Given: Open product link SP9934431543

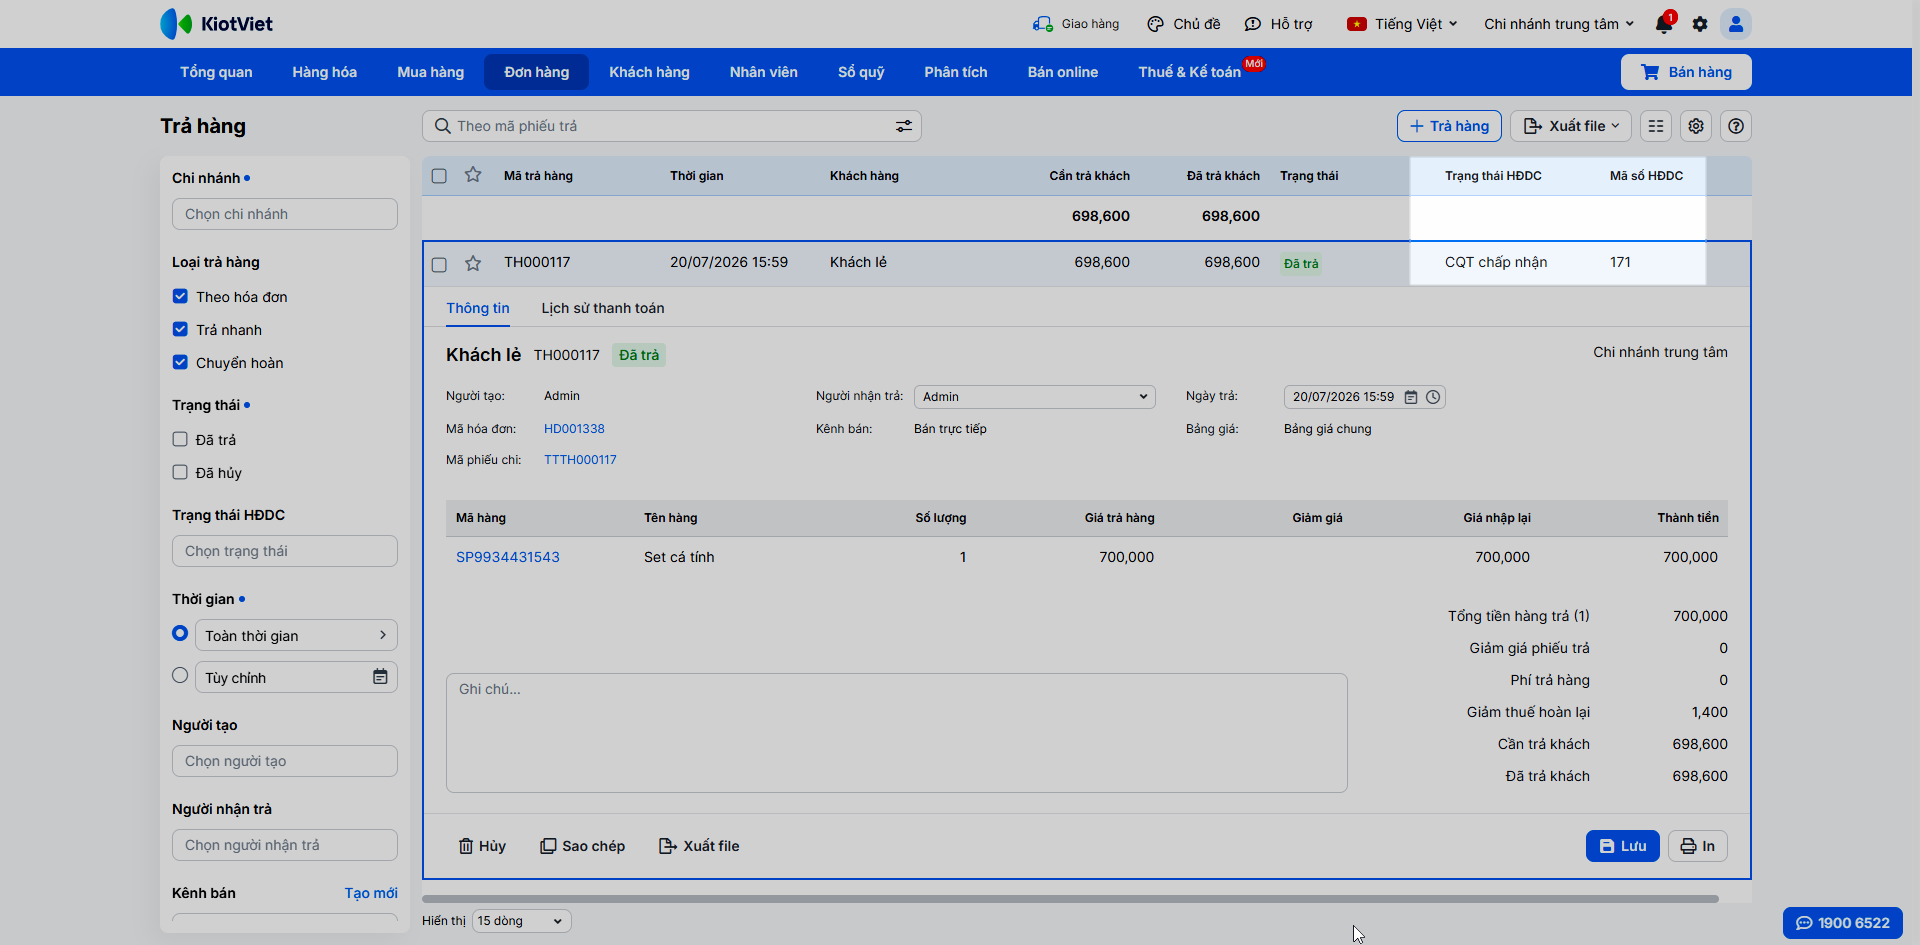Looking at the screenshot, I should [x=508, y=557].
